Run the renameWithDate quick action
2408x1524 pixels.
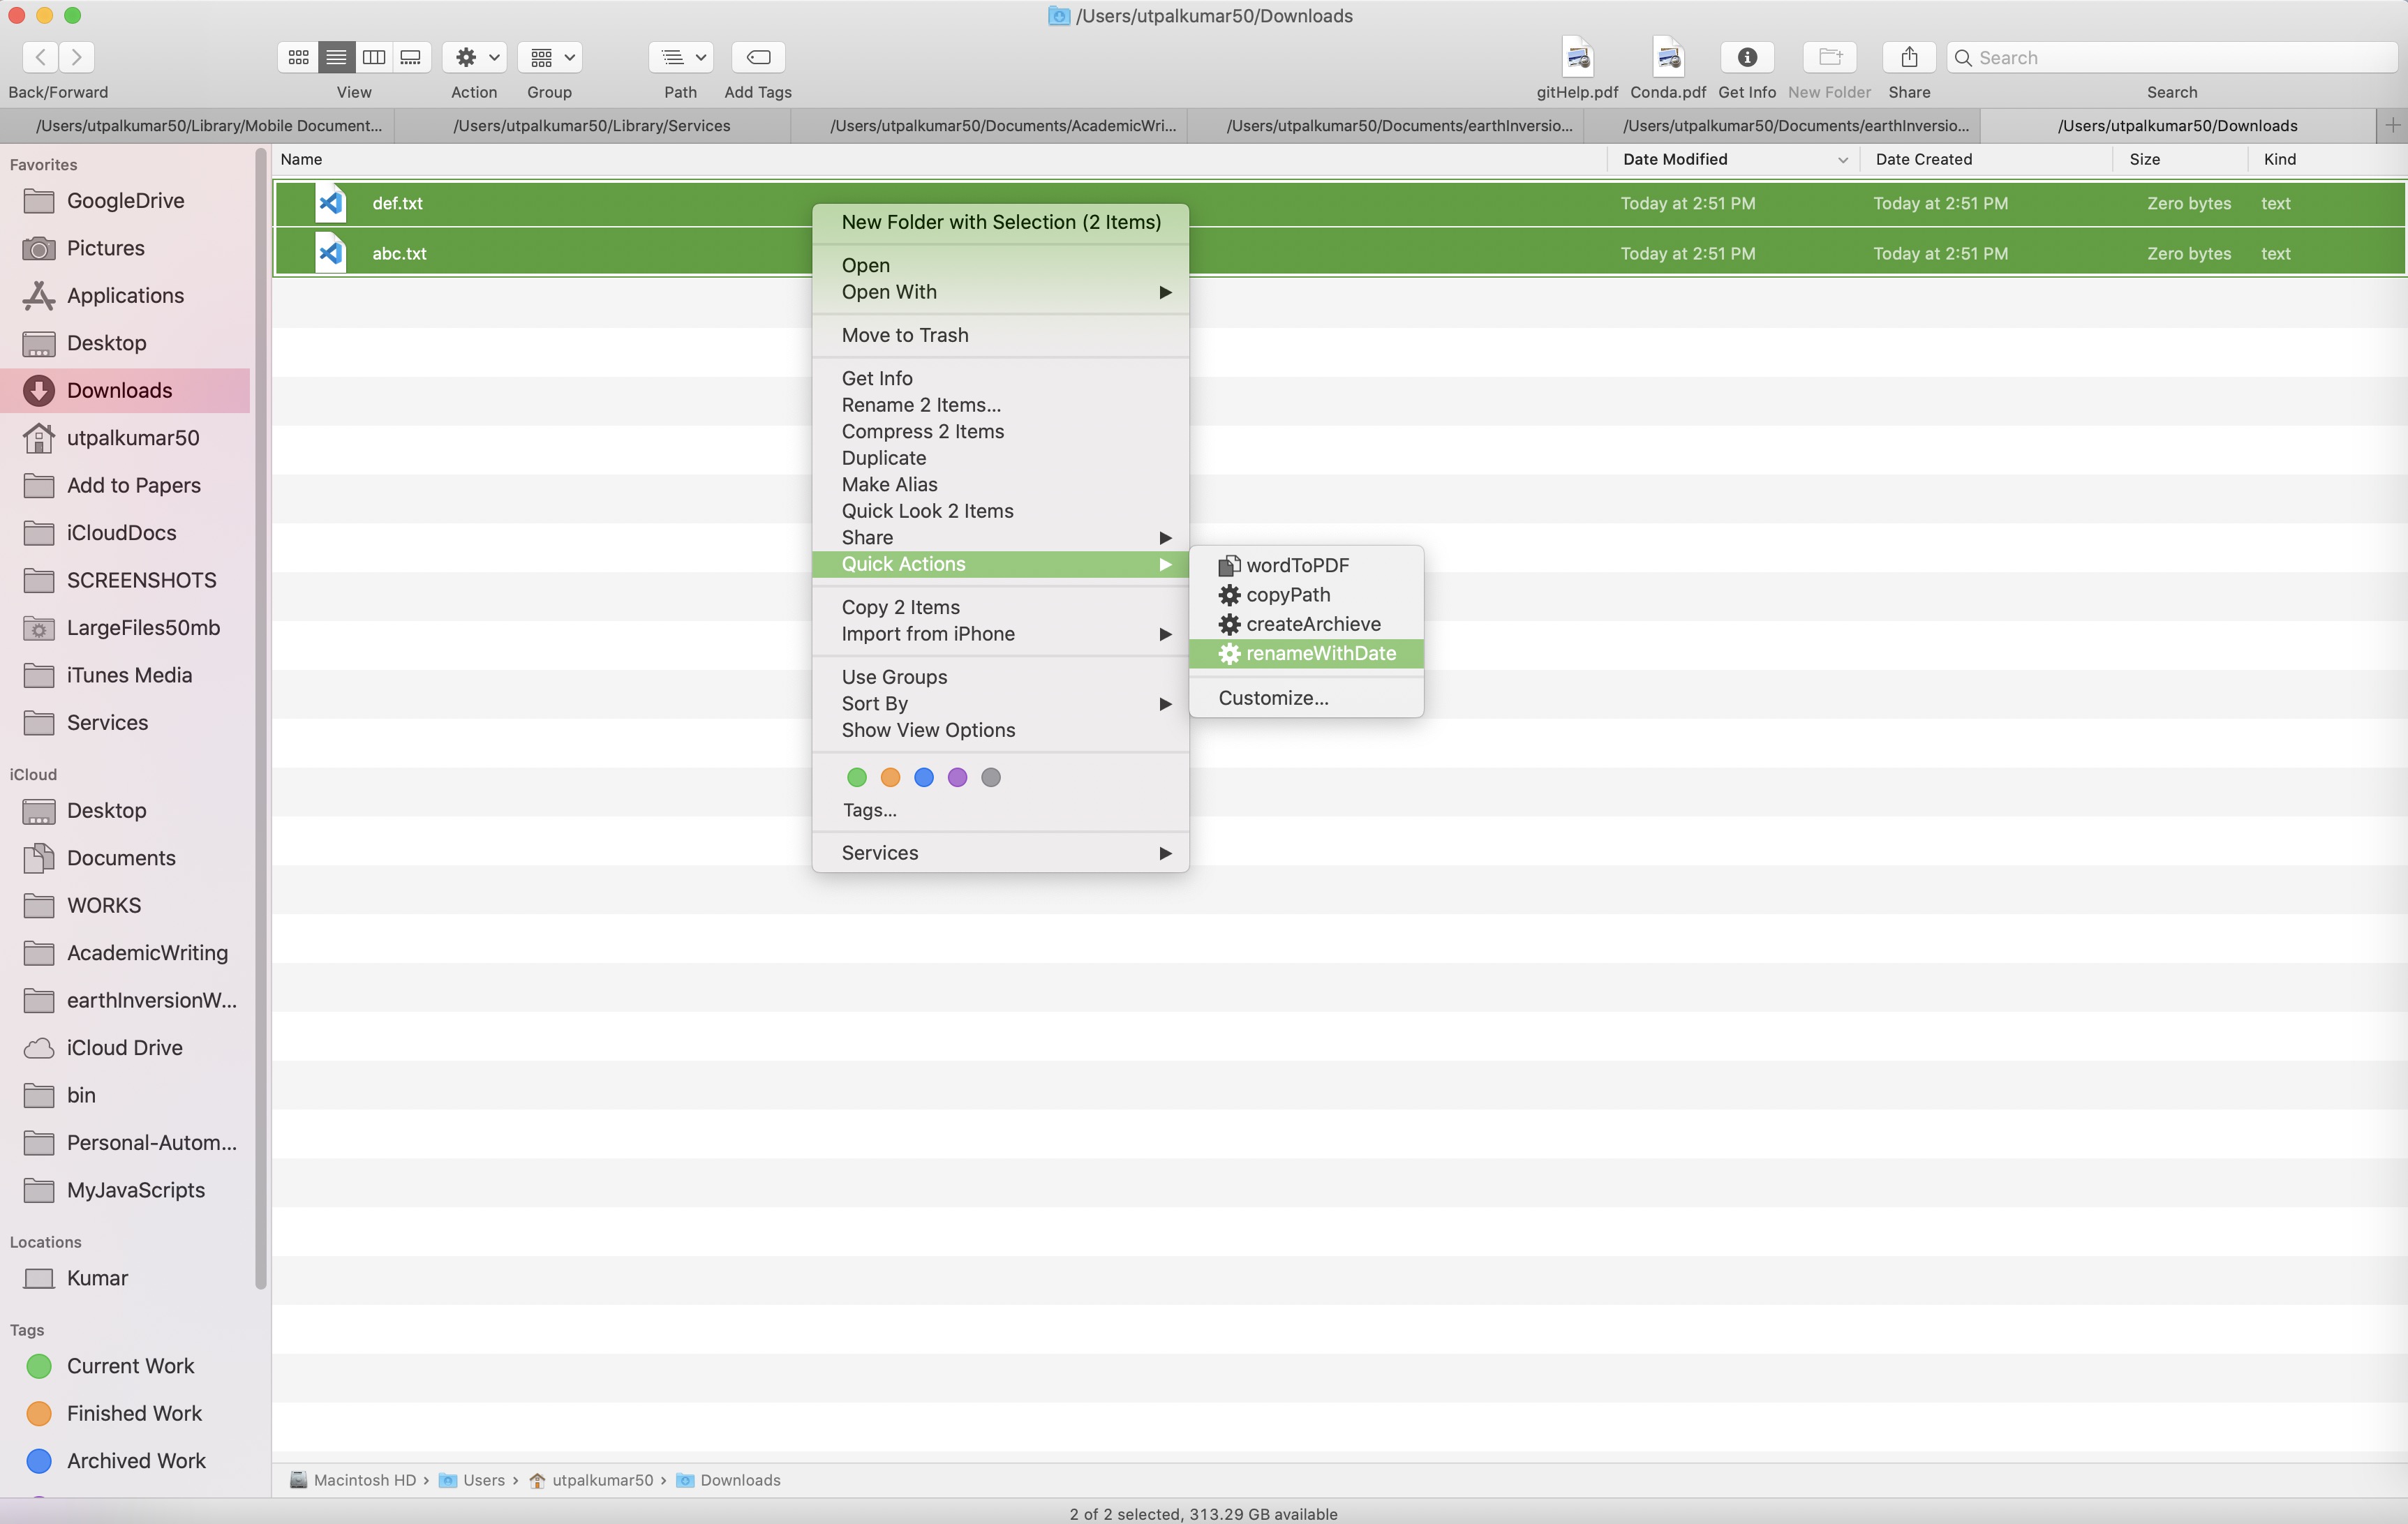pos(1319,653)
